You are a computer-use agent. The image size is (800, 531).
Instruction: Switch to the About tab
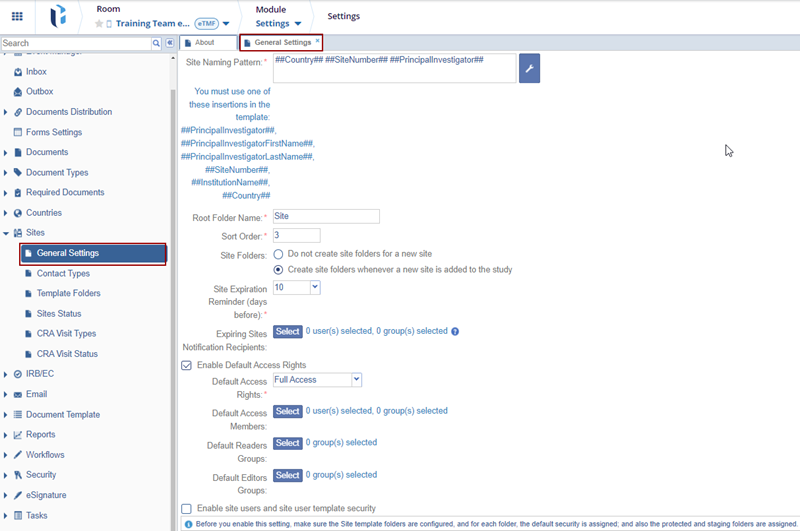click(x=208, y=43)
